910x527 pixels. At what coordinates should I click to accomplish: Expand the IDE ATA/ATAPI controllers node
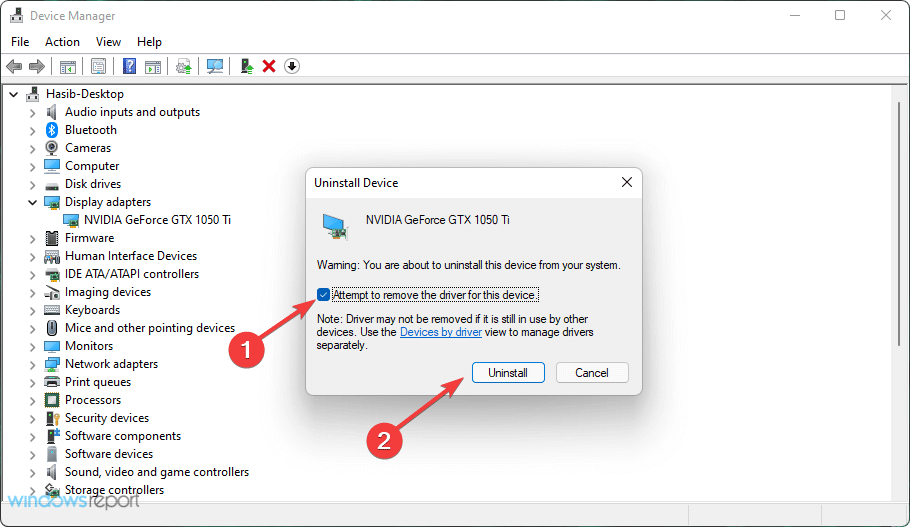pos(32,275)
